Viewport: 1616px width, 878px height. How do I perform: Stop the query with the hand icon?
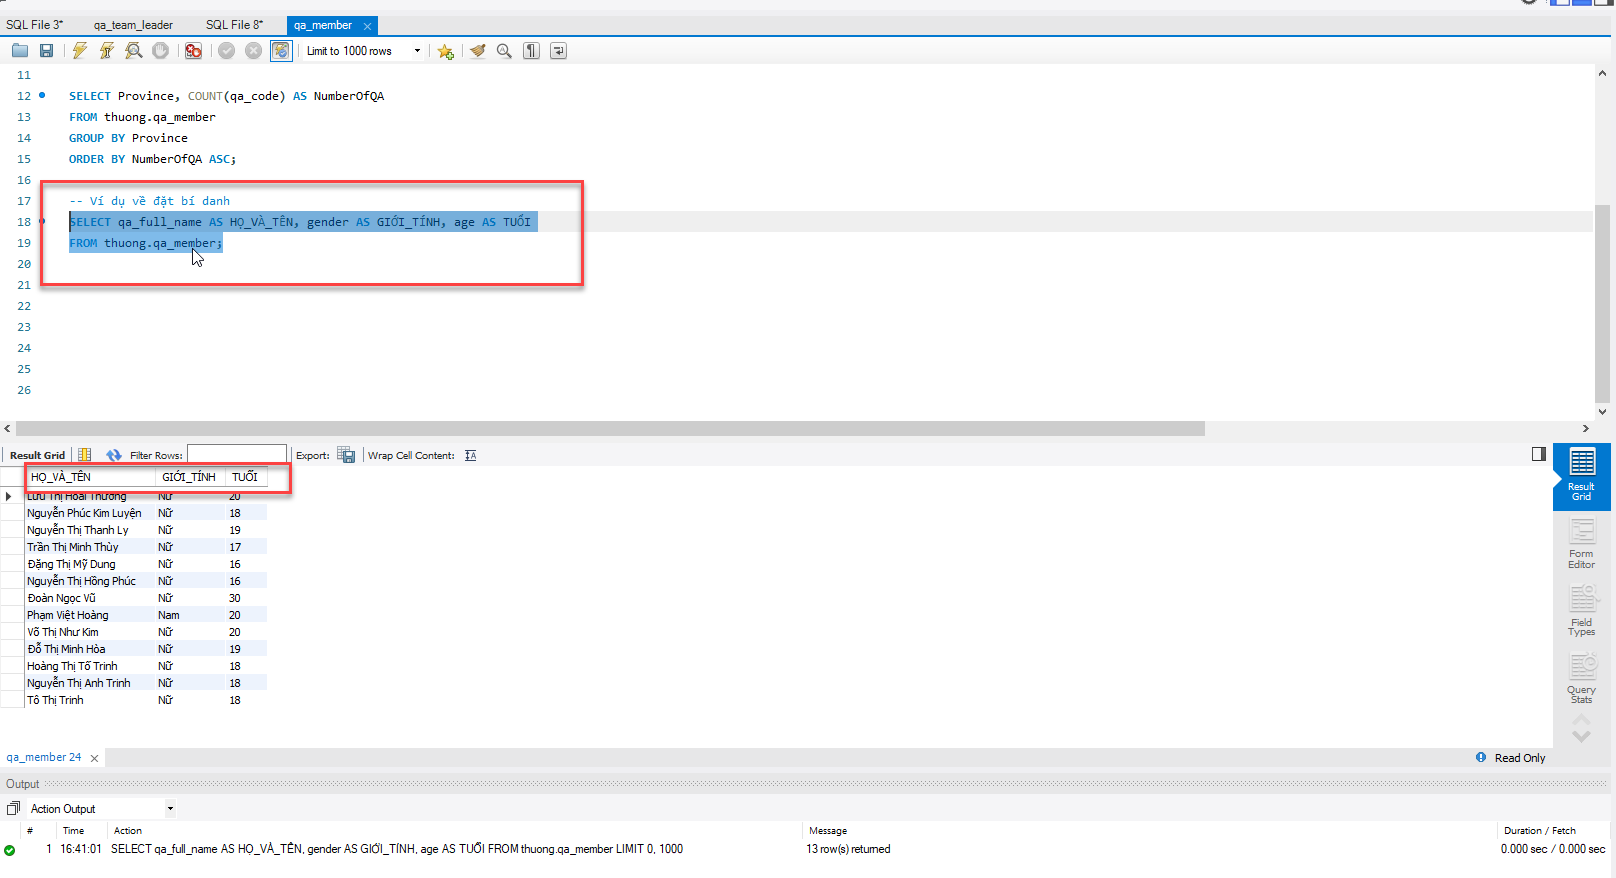tap(161, 51)
